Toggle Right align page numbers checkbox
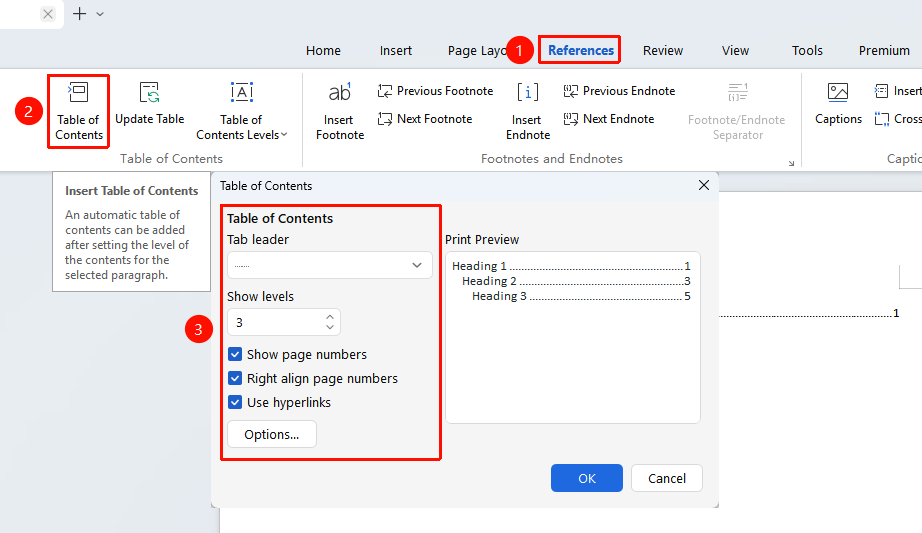The width and height of the screenshot is (922, 533). 235,378
